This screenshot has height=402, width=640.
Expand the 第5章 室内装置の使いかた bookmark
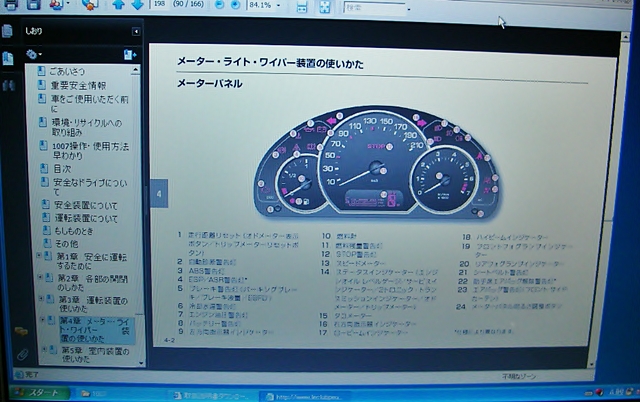tap(44, 349)
